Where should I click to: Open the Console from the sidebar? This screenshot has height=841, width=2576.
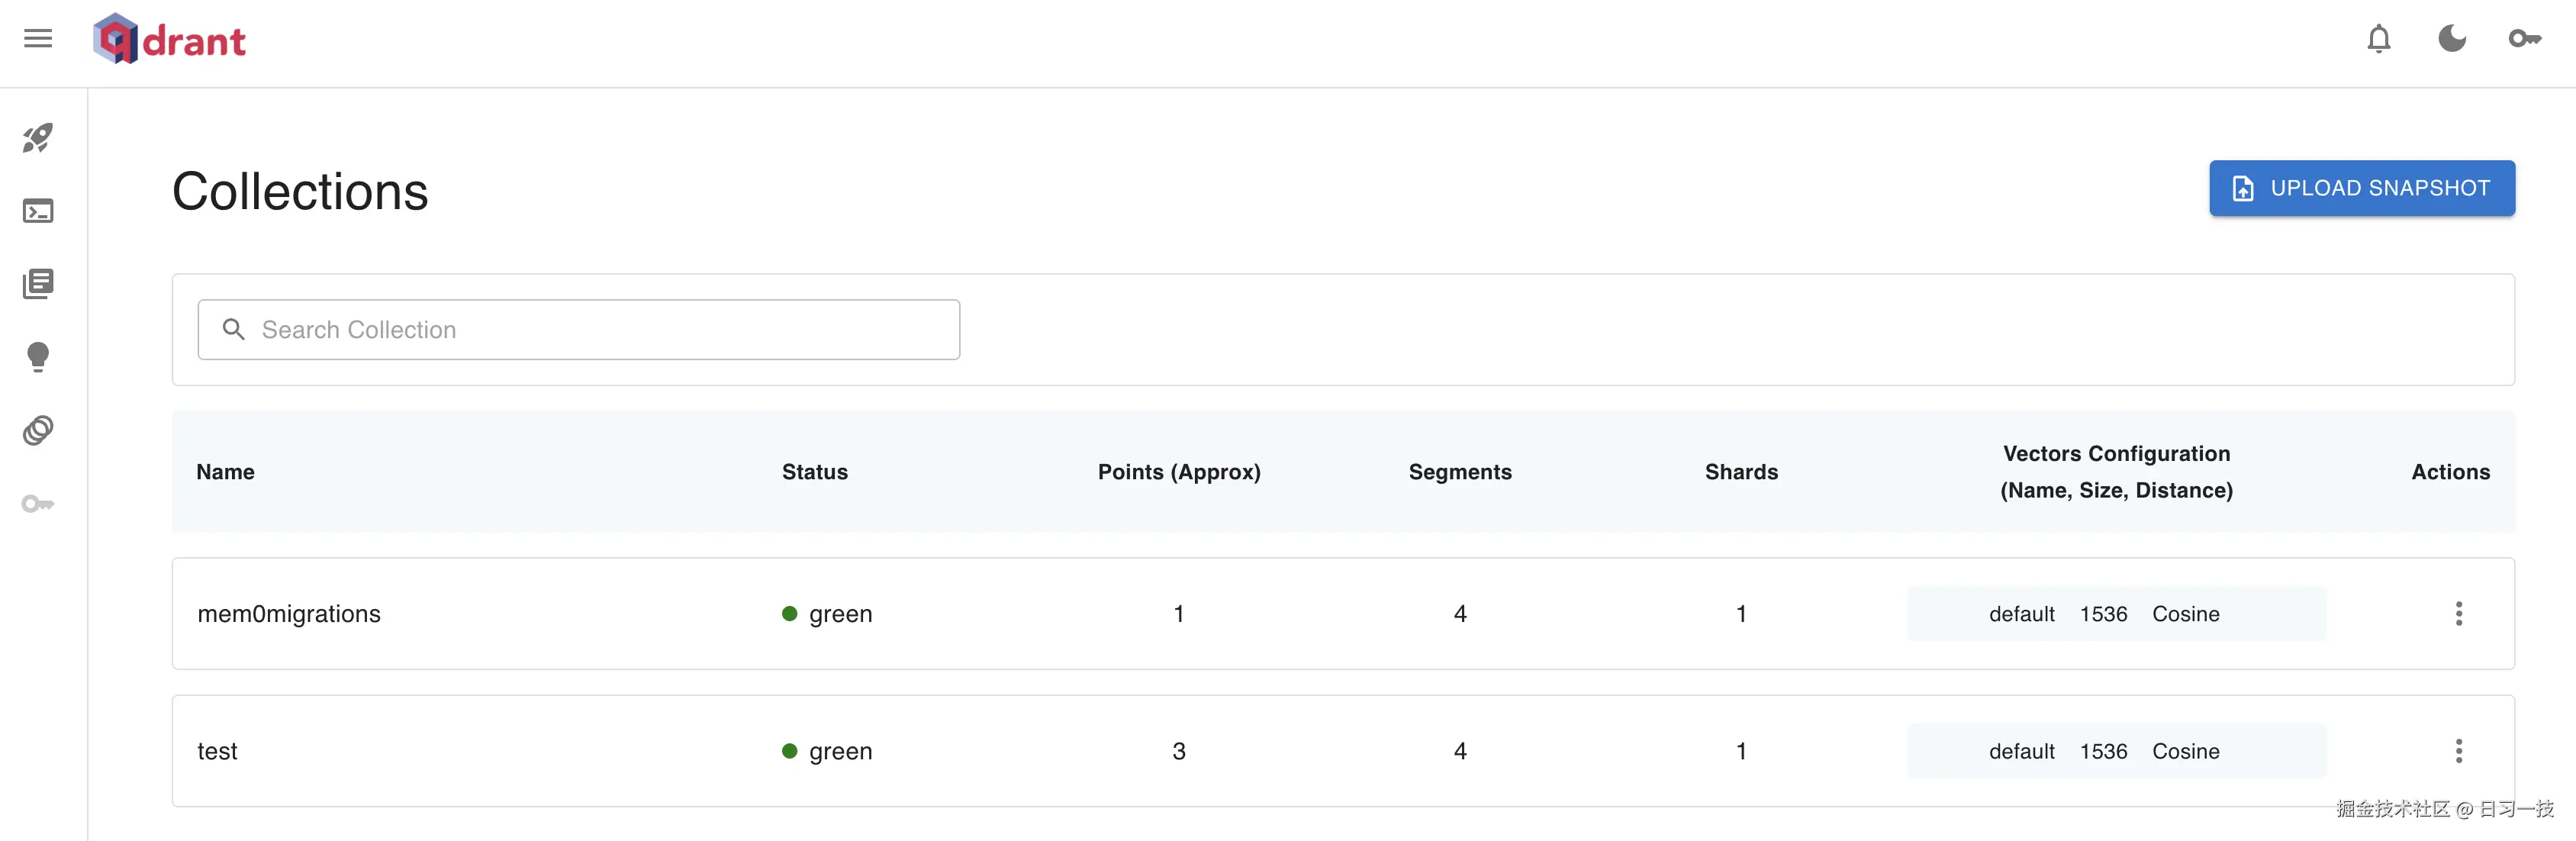tap(38, 211)
